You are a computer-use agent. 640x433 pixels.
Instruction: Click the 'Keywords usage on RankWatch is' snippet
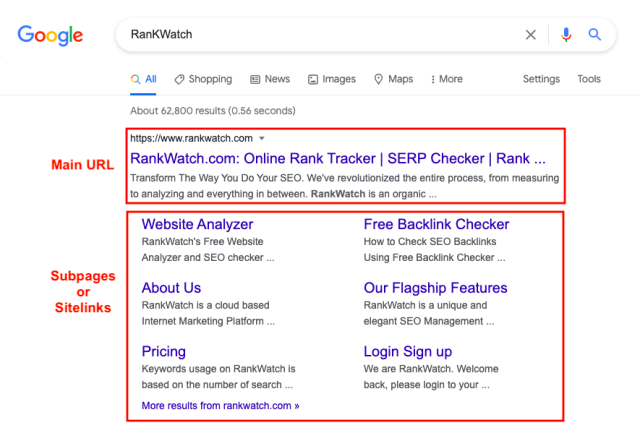tap(218, 377)
